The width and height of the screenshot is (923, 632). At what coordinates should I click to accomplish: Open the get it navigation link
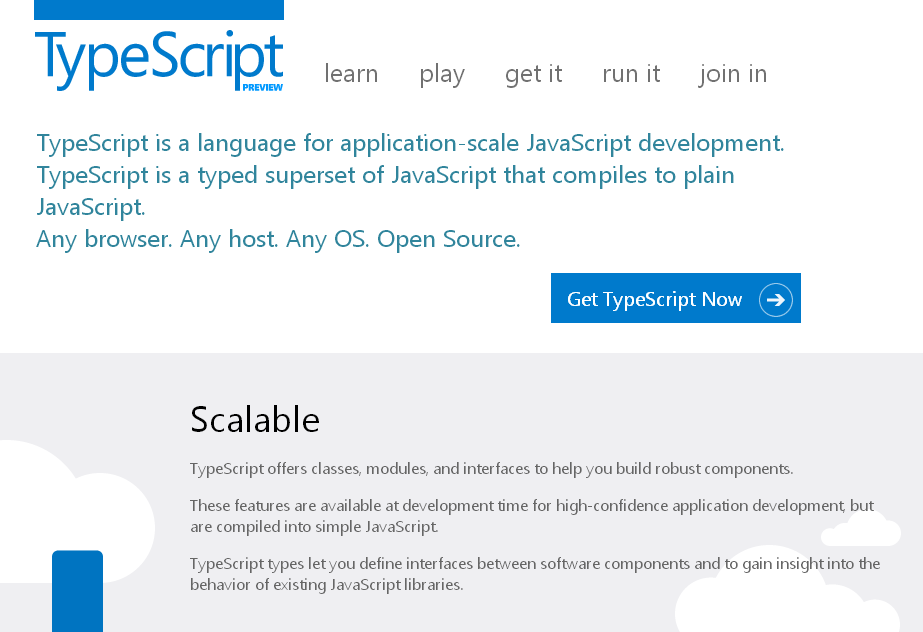[533, 74]
